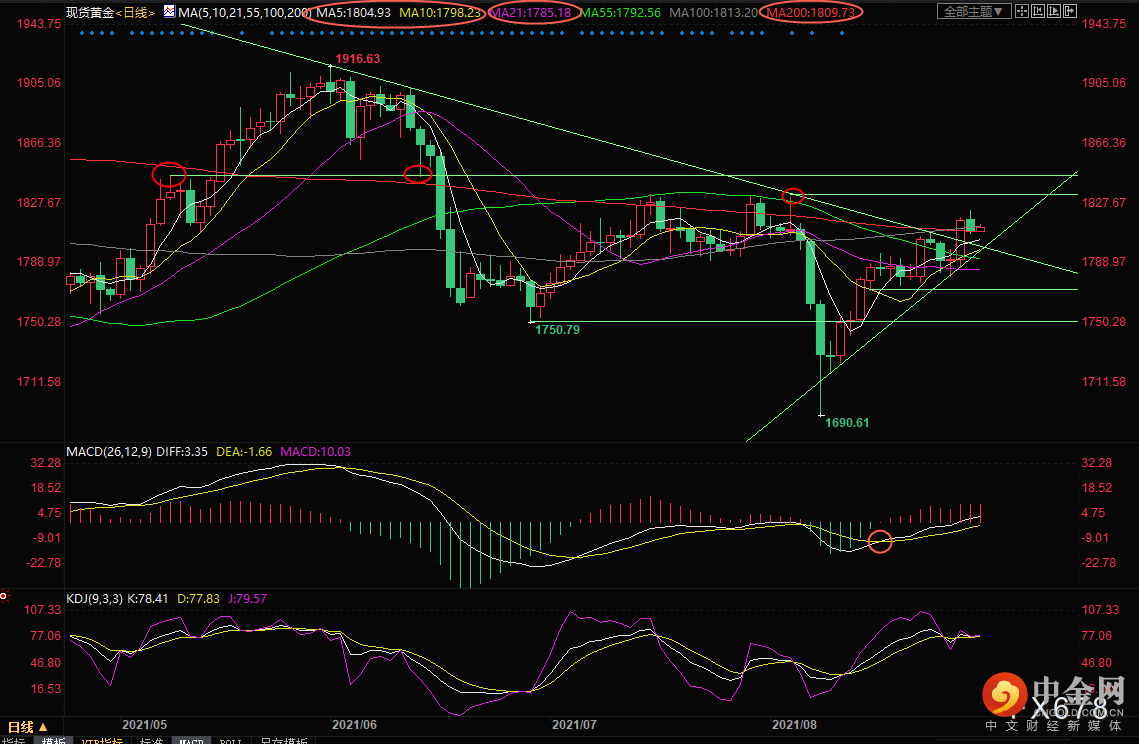Click the crosshair cursor icon in toolbar
The image size is (1139, 744).
pos(1022,11)
